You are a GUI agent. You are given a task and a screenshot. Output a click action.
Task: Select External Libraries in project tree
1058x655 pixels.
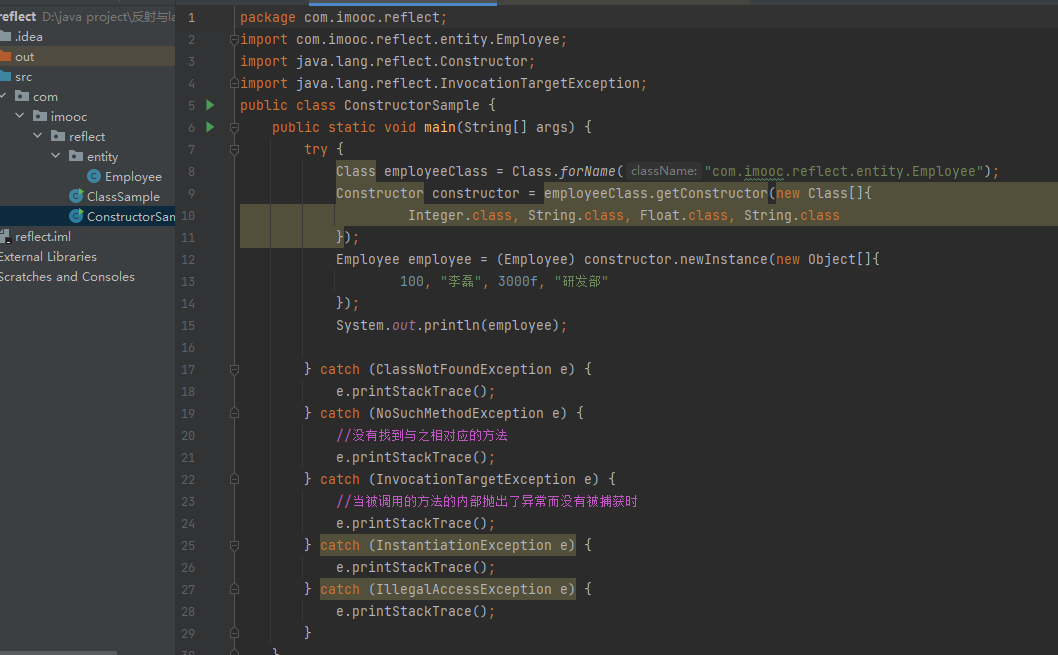tap(48, 257)
